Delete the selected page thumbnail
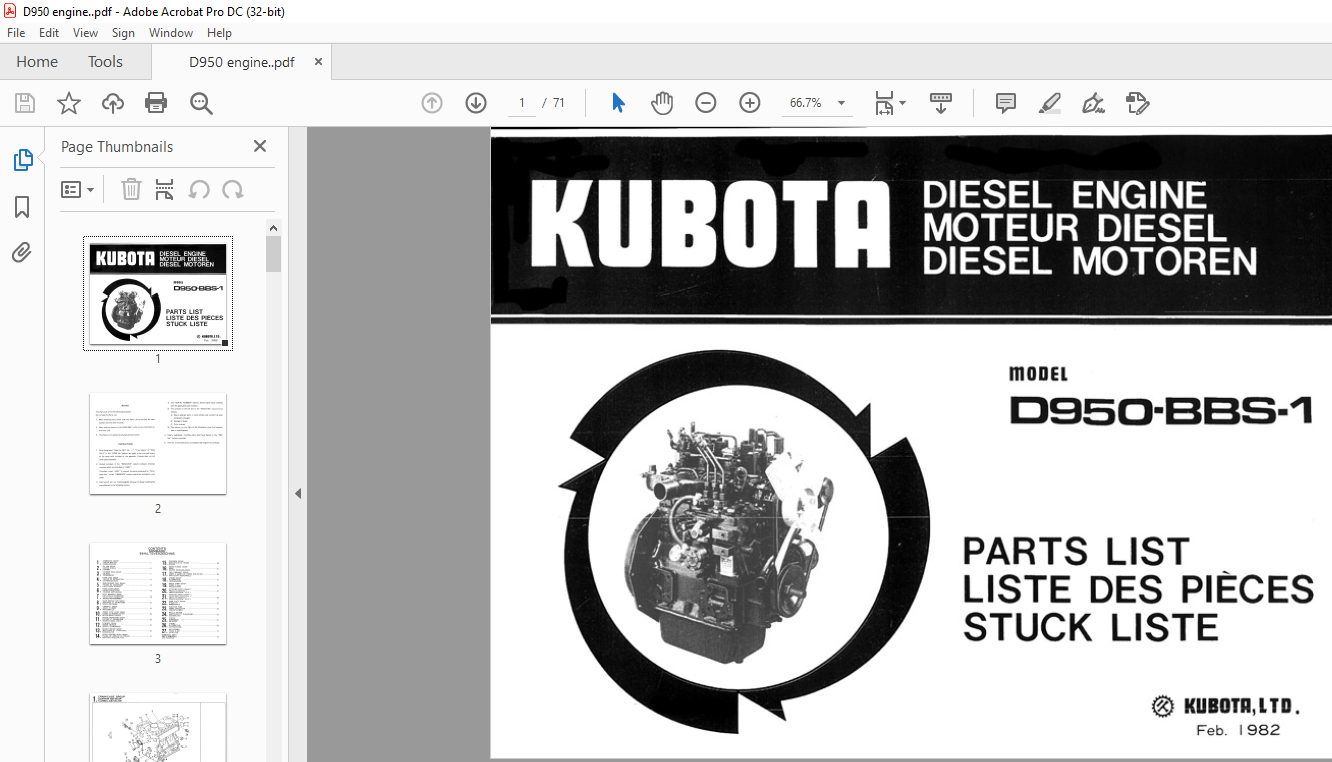 132,189
